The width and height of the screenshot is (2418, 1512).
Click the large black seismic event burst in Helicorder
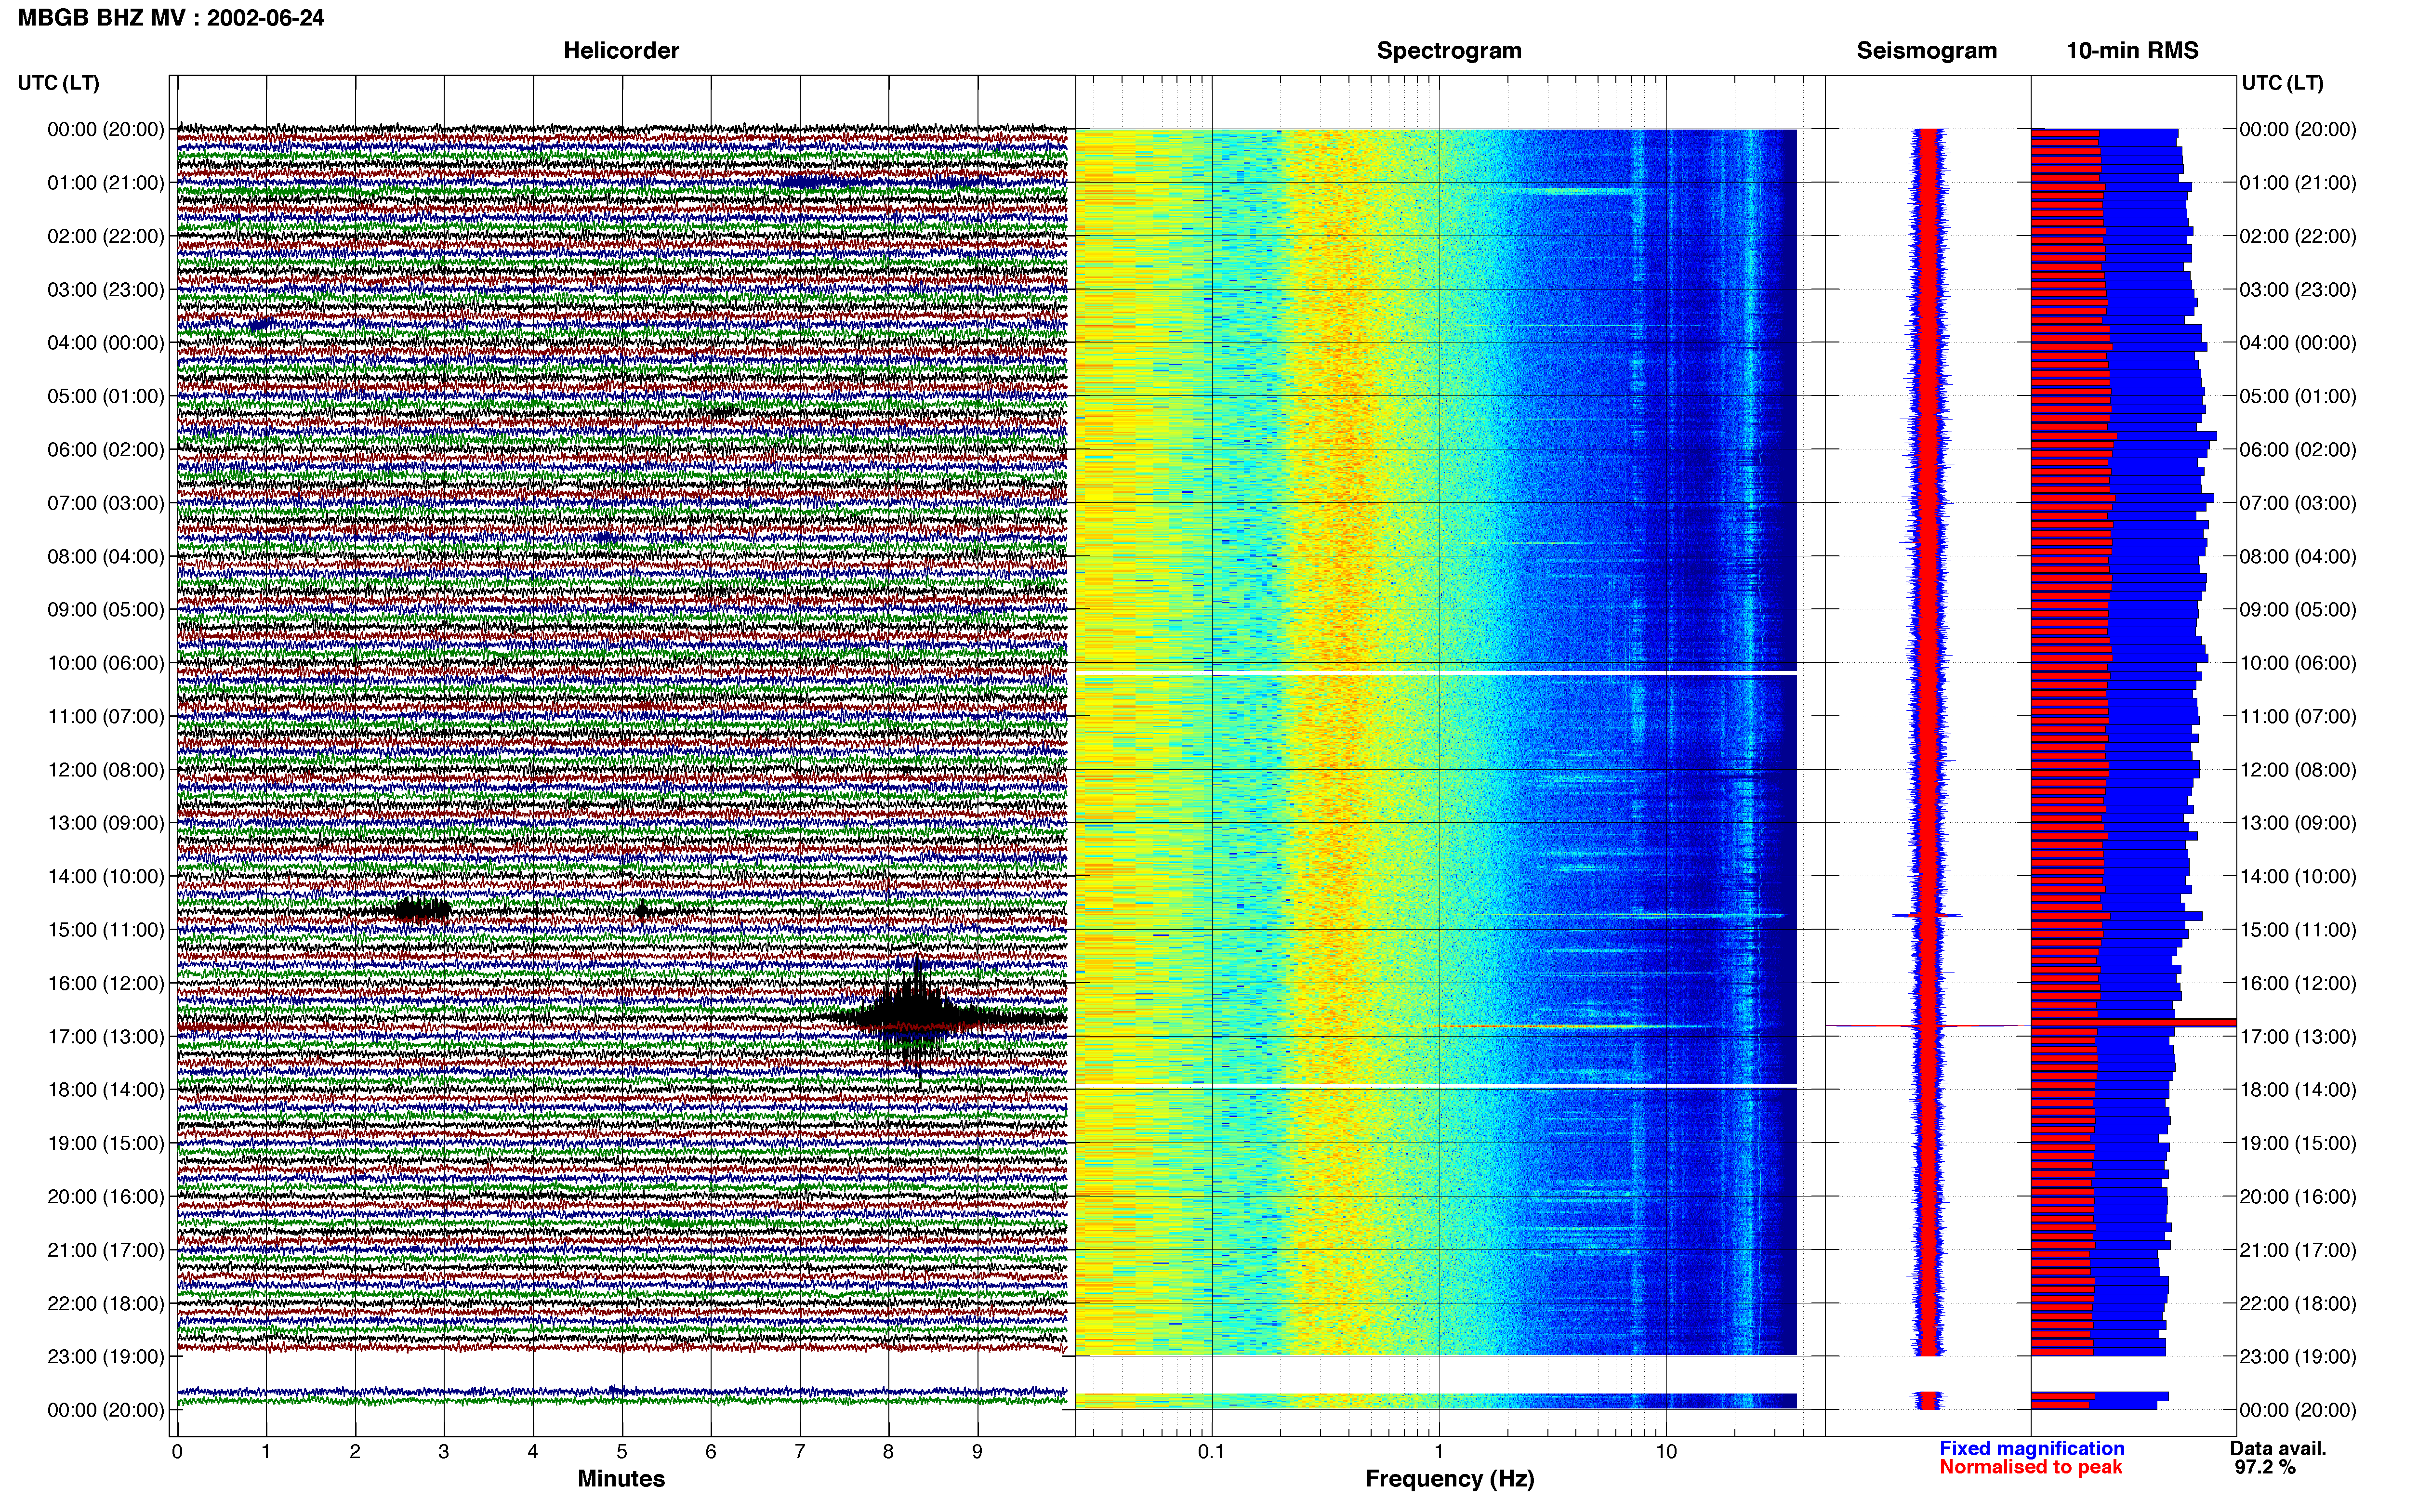point(915,1017)
